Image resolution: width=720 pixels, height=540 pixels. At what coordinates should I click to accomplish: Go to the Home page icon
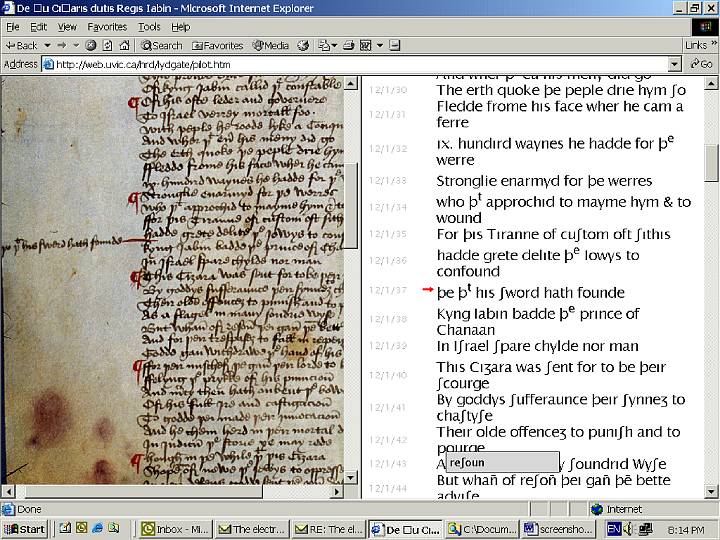point(122,45)
